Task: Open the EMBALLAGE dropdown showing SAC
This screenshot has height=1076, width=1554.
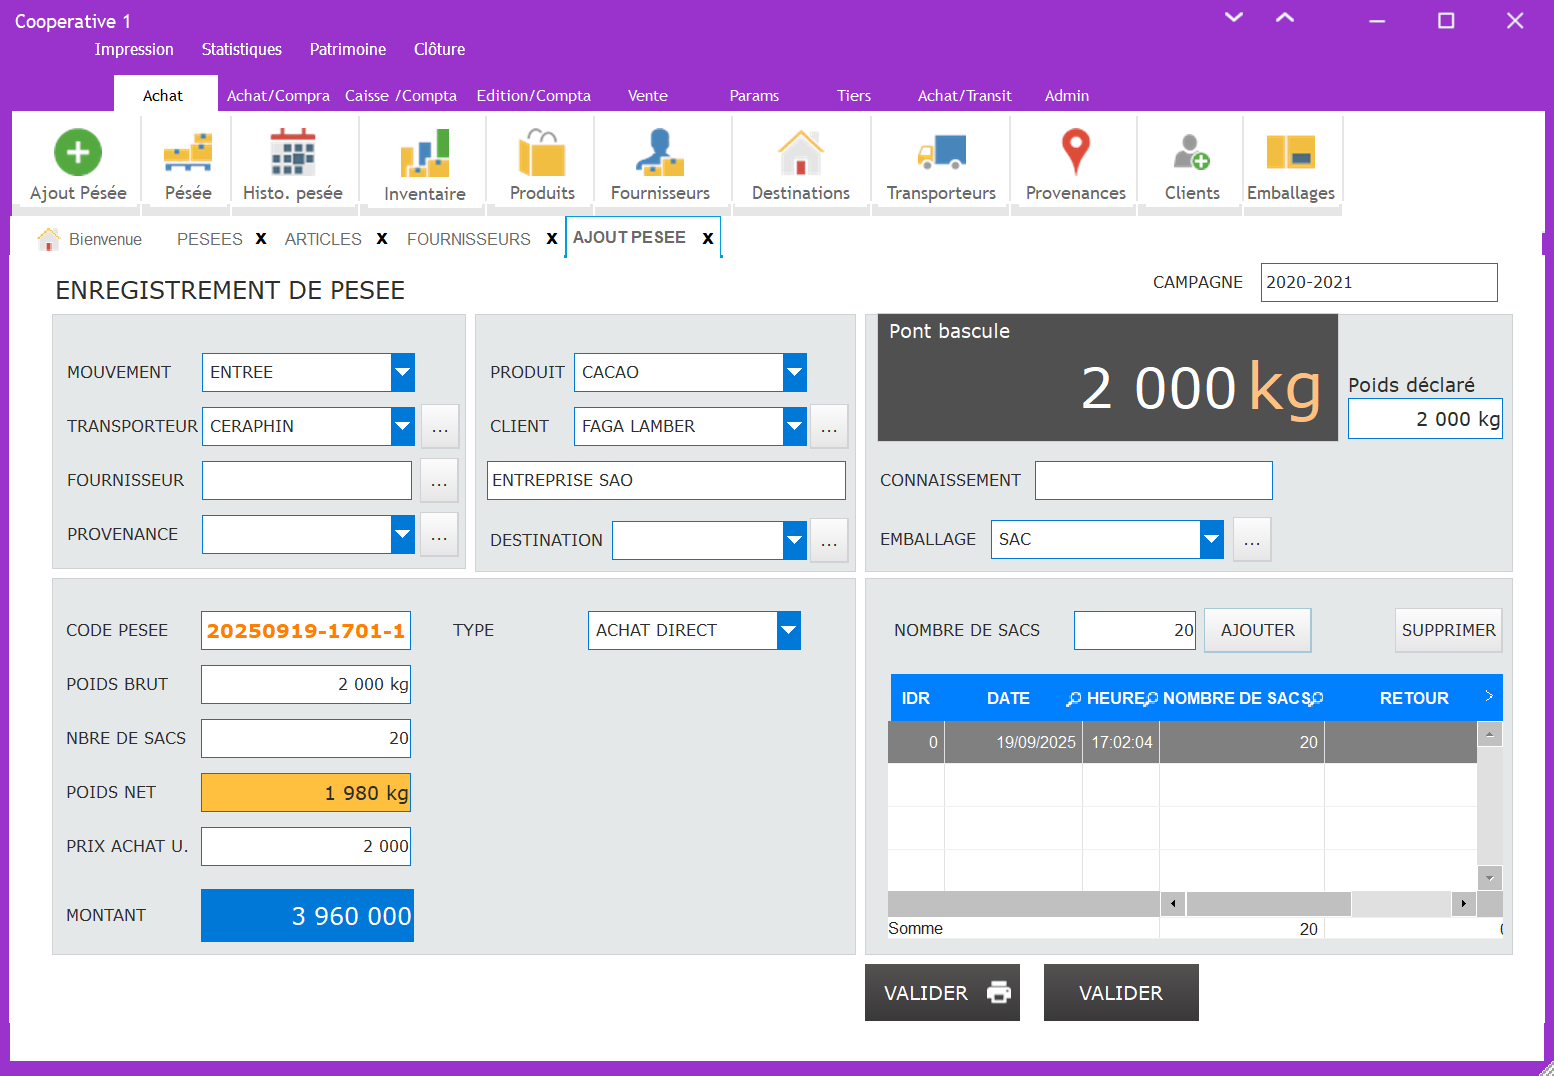Action: tap(1211, 540)
